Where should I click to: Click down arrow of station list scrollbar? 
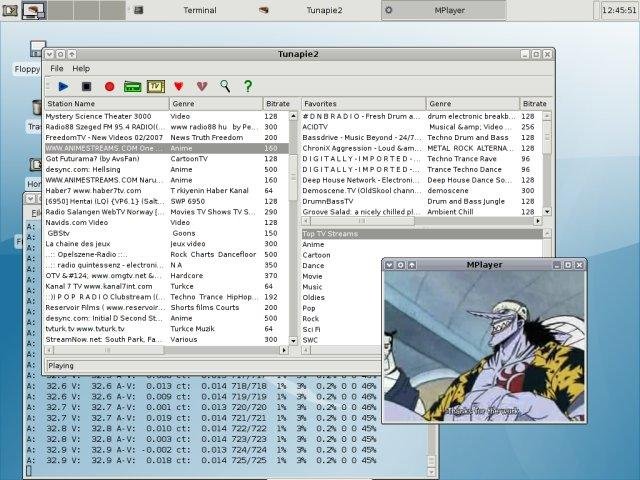click(294, 341)
